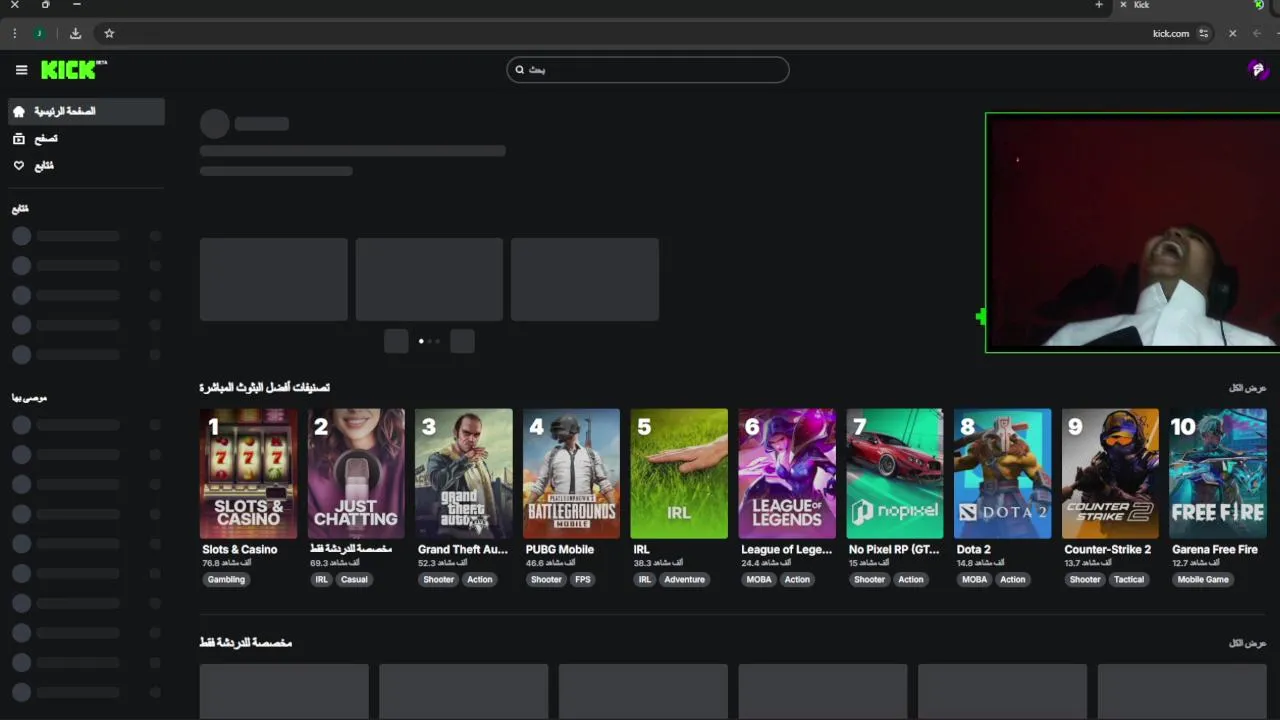Open Counter-Strike 2 category thumbnail
This screenshot has height=720, width=1280.
1110,474
